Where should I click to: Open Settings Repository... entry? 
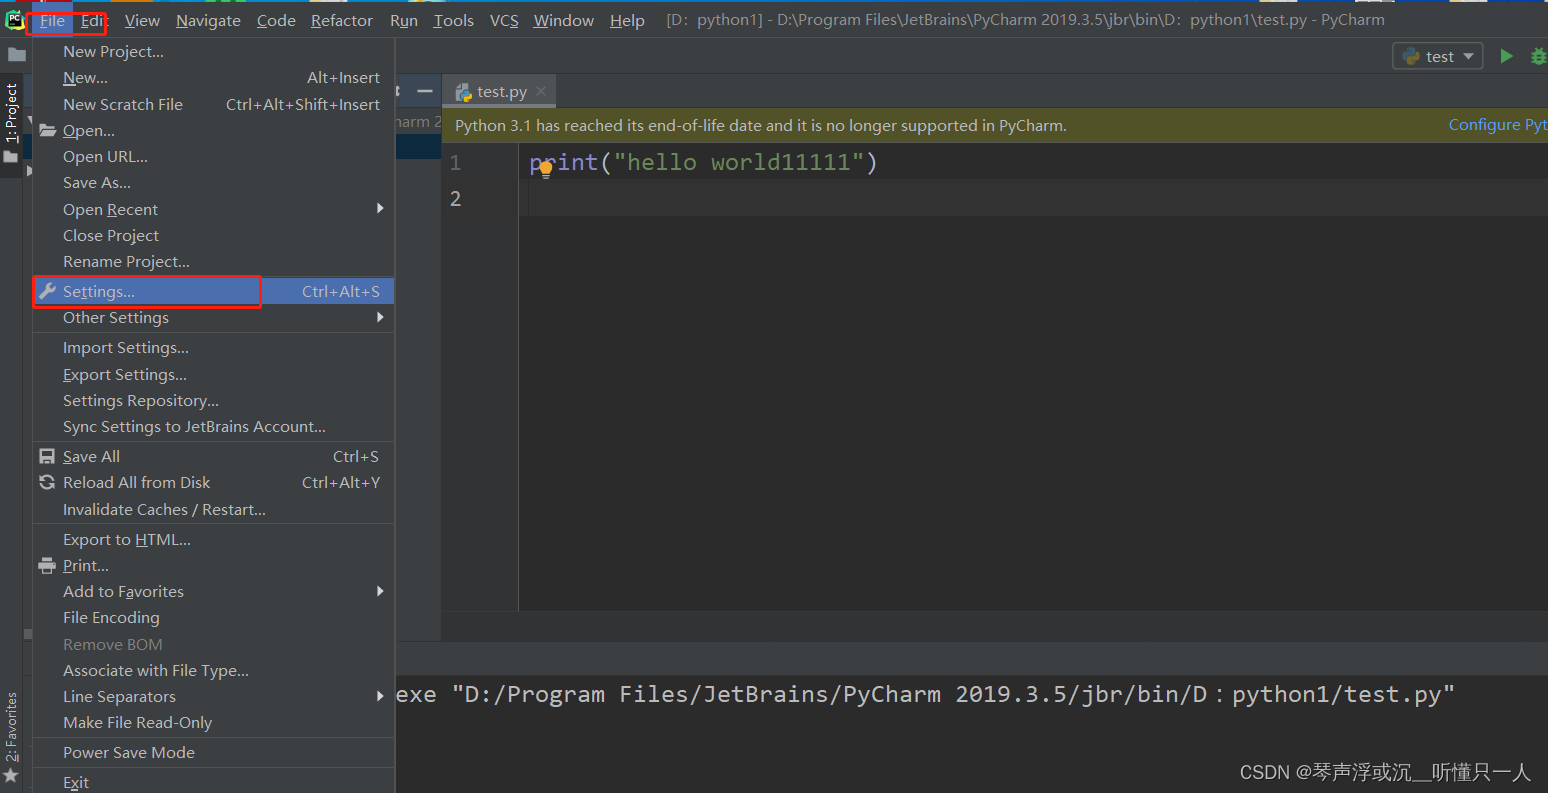(214, 400)
